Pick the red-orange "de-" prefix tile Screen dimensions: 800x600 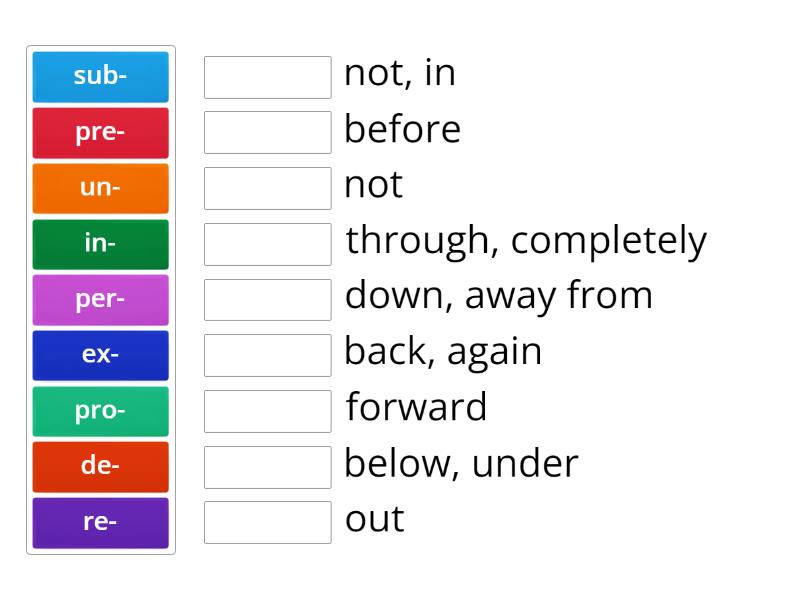[x=100, y=467]
